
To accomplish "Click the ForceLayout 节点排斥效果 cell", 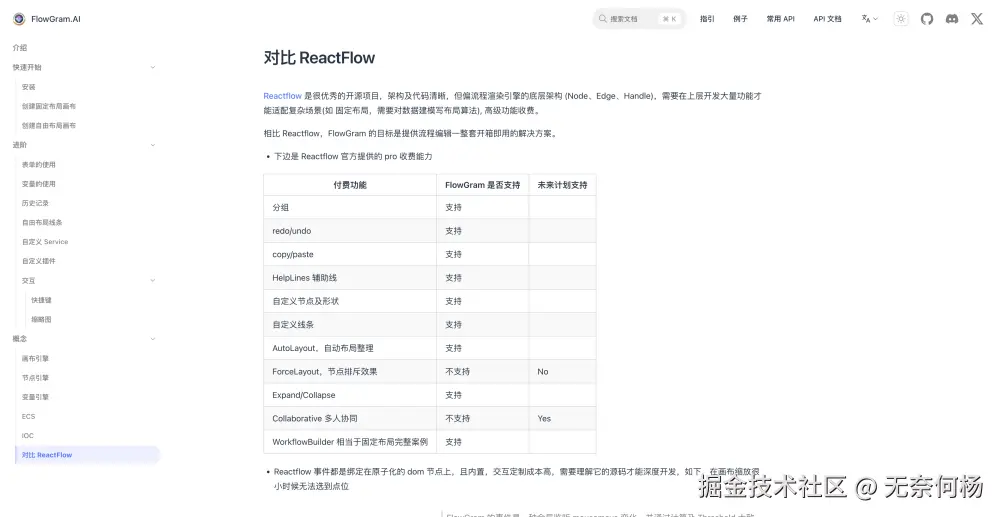I will (x=350, y=372).
